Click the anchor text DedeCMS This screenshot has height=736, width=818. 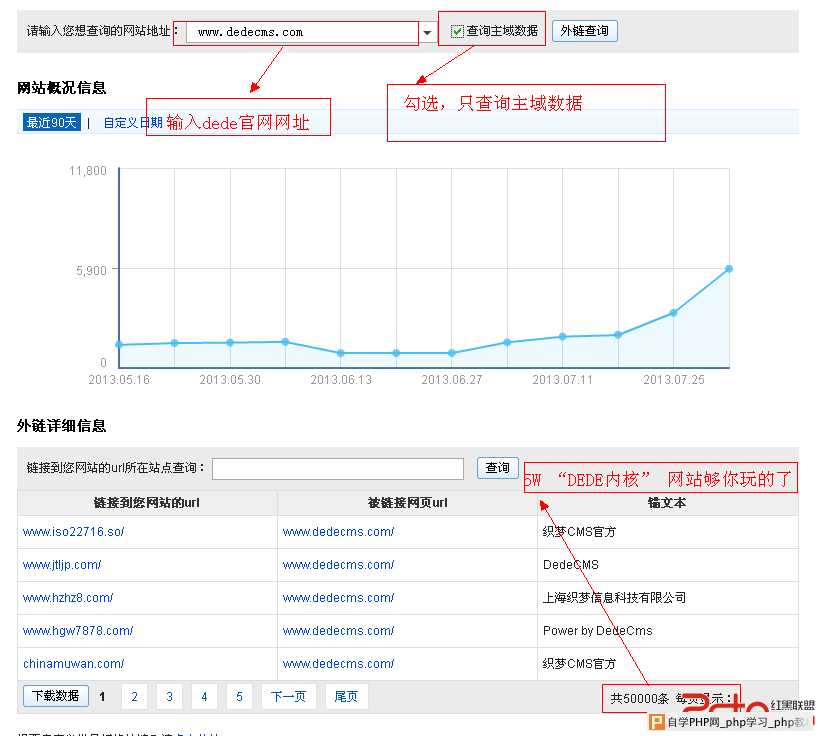coord(571,565)
